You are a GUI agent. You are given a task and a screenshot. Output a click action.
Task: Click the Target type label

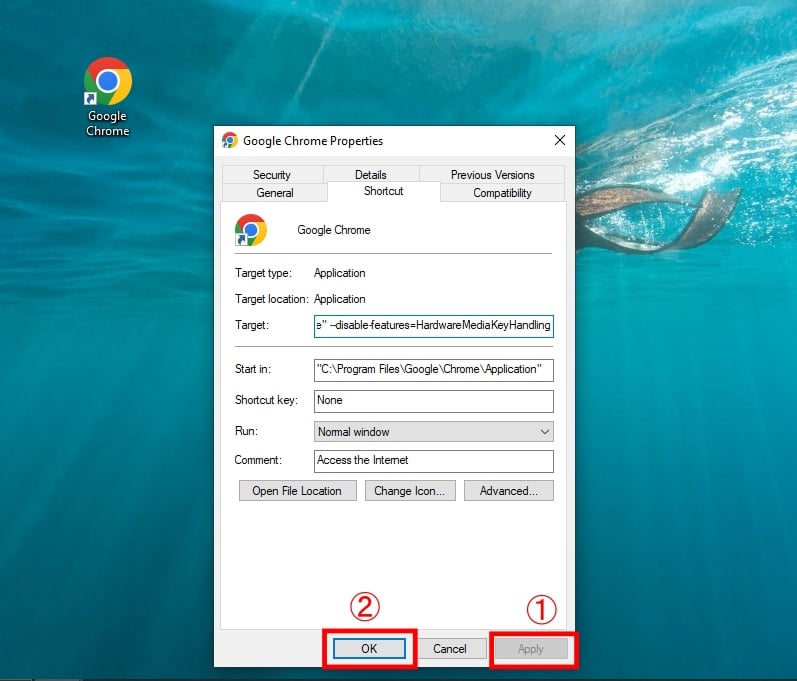pyautogui.click(x=263, y=273)
